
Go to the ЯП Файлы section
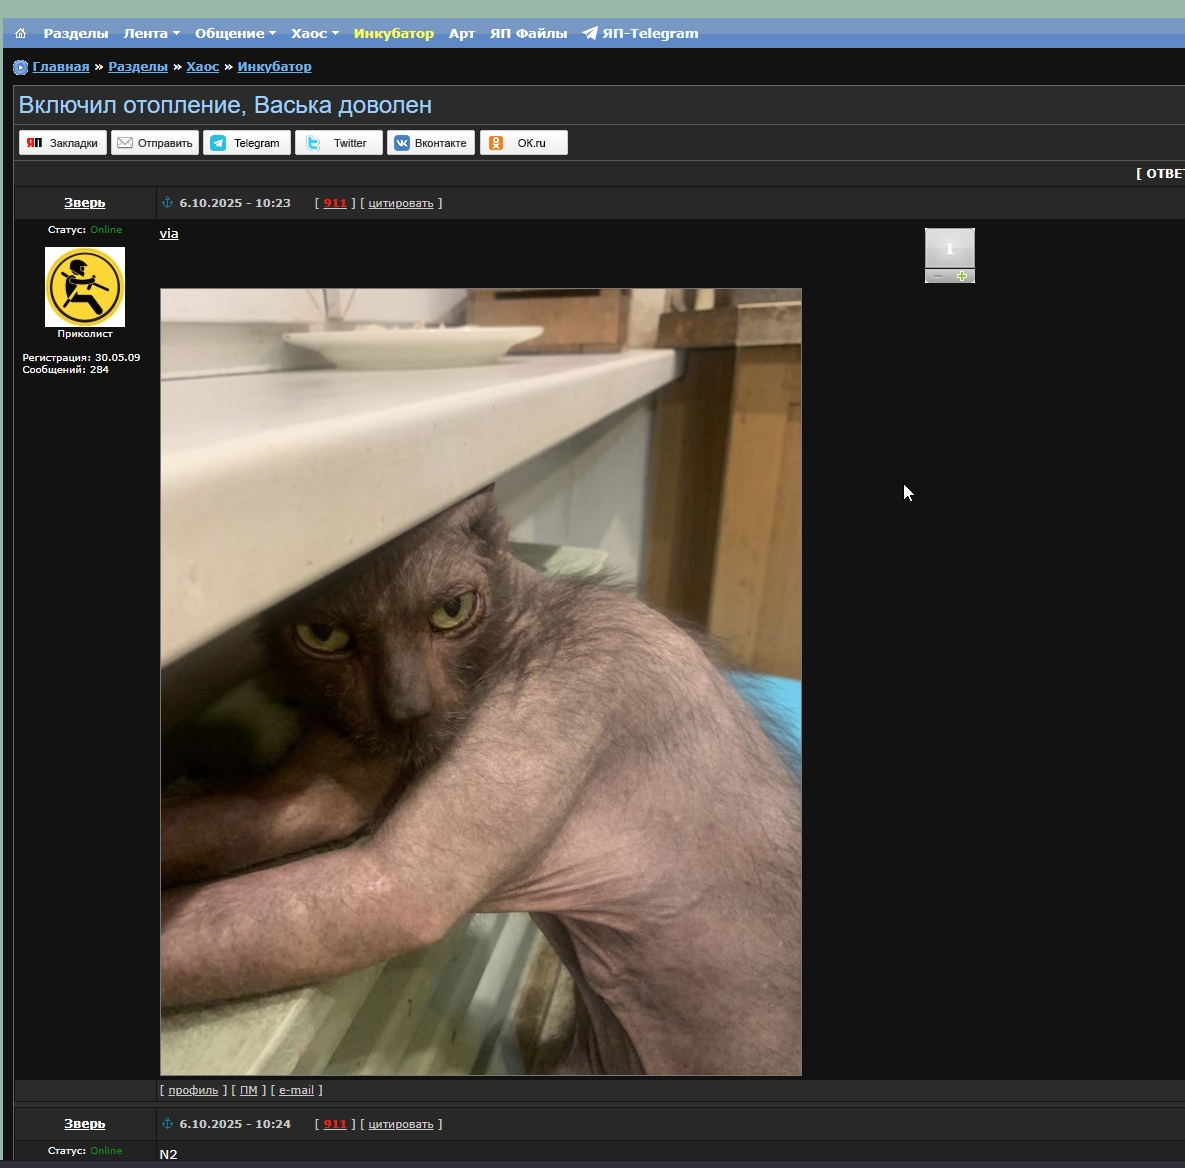click(x=528, y=34)
